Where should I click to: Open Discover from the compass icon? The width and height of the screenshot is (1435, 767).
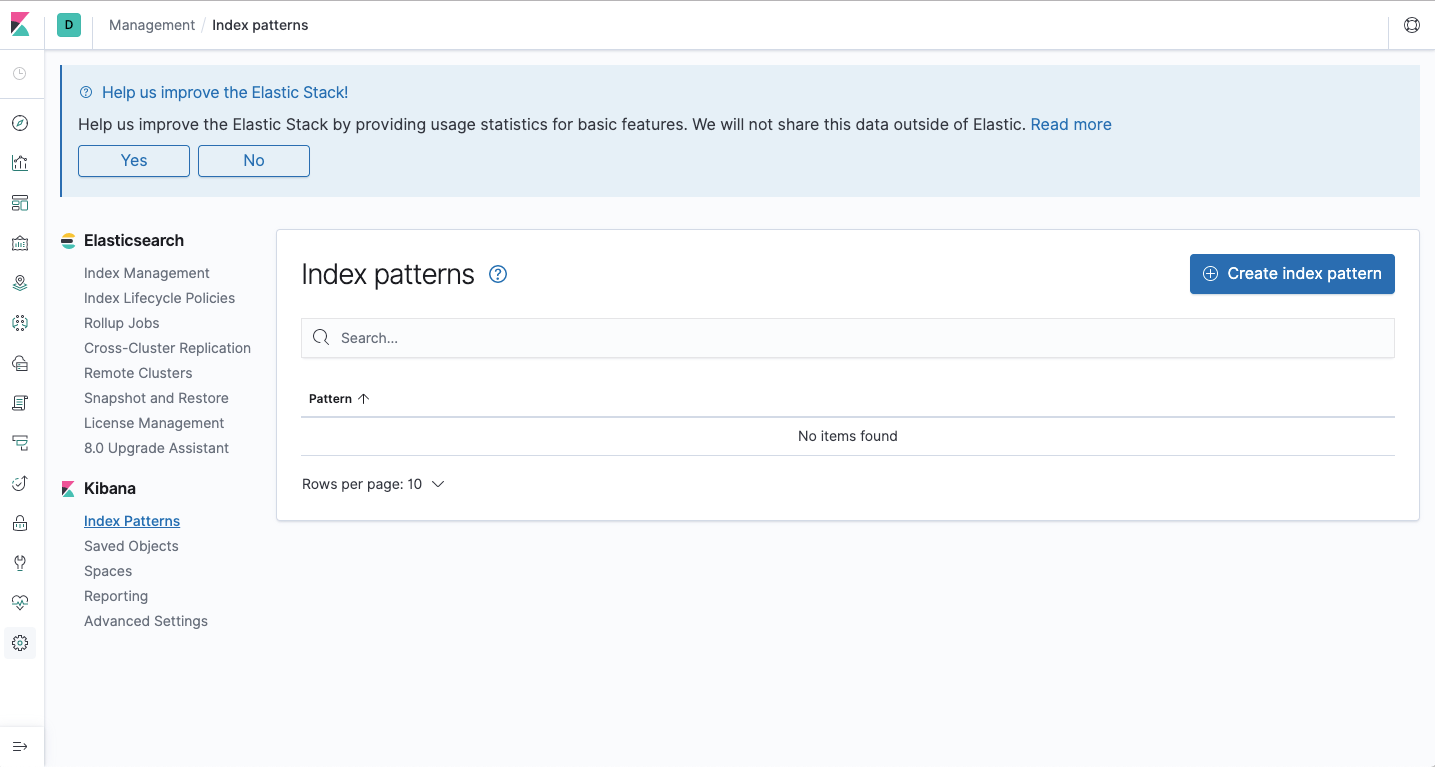20,123
